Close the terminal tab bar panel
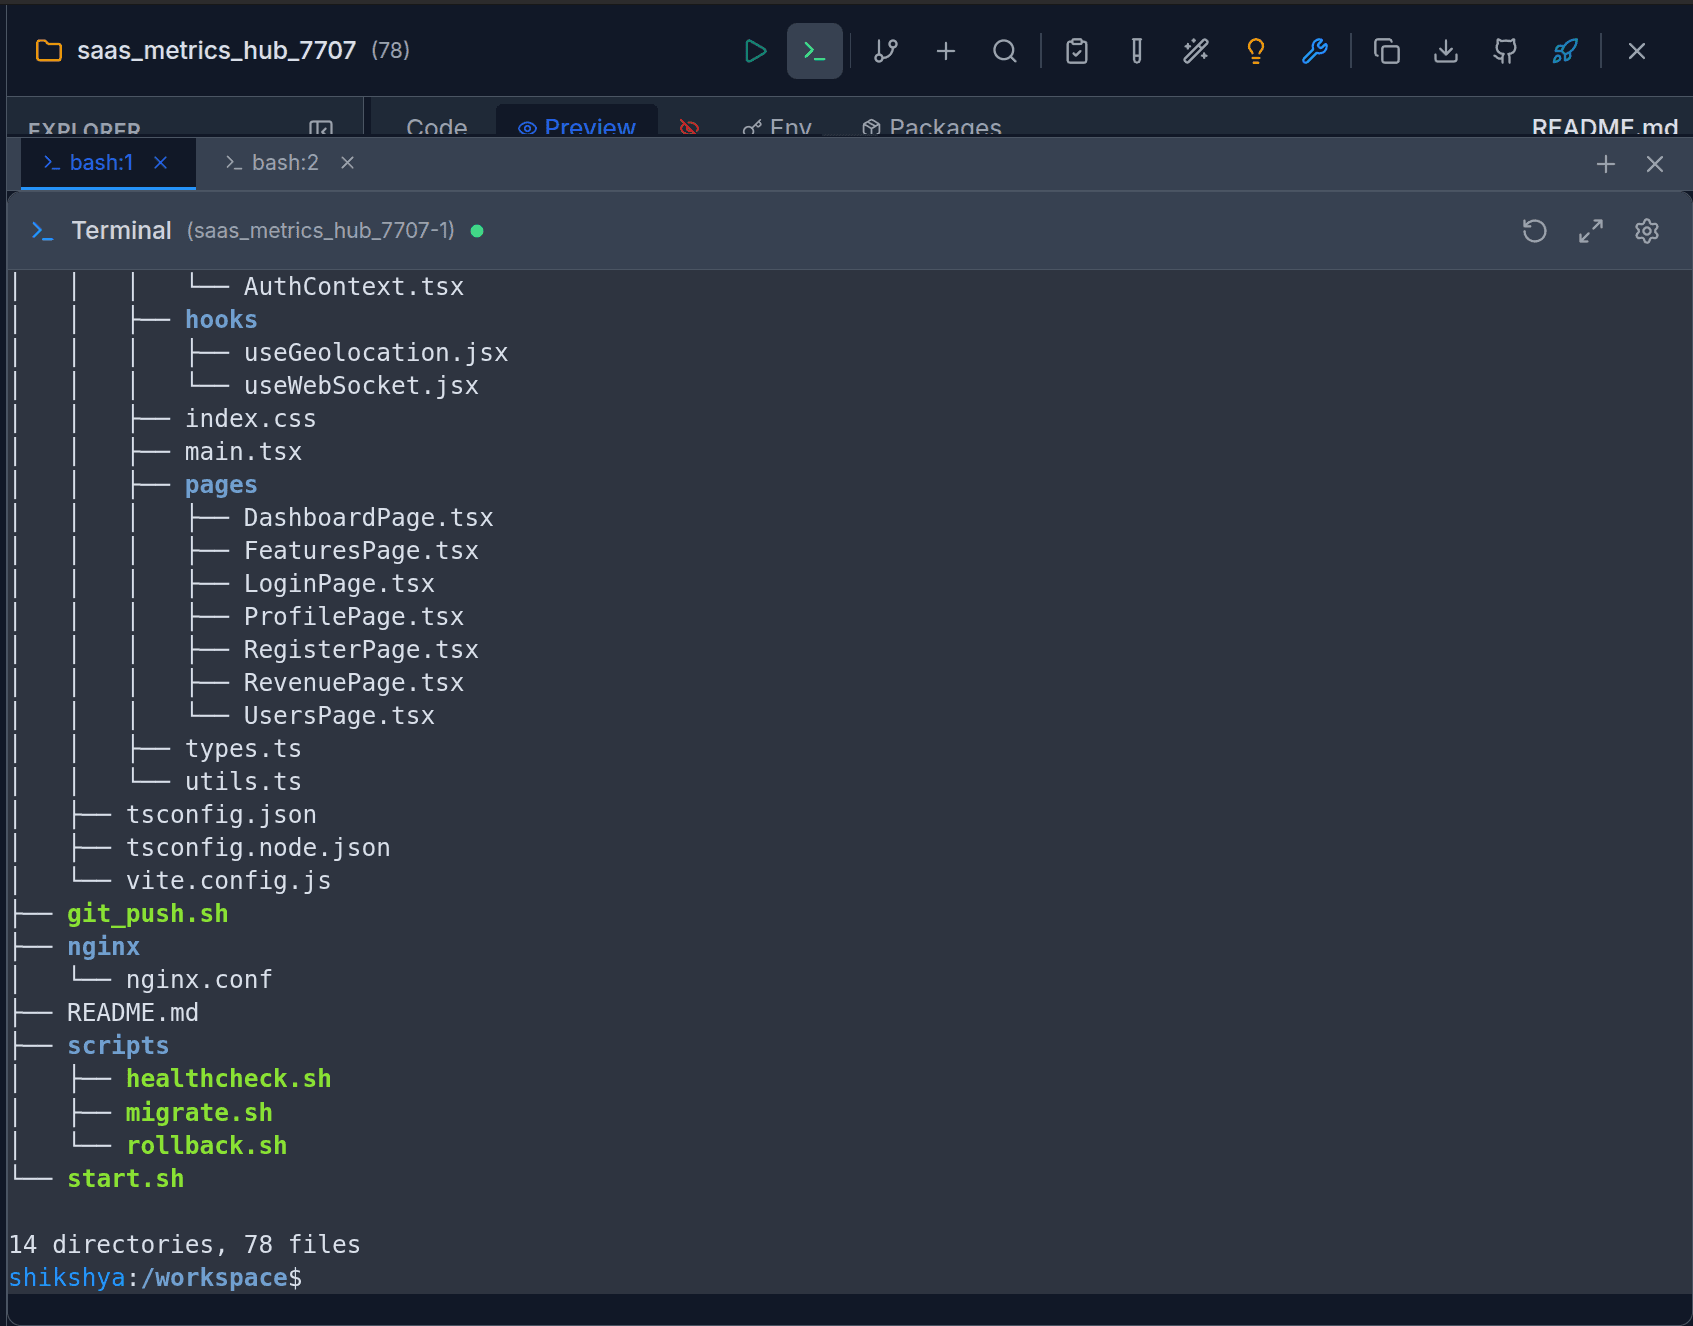1693x1326 pixels. pos(1655,164)
